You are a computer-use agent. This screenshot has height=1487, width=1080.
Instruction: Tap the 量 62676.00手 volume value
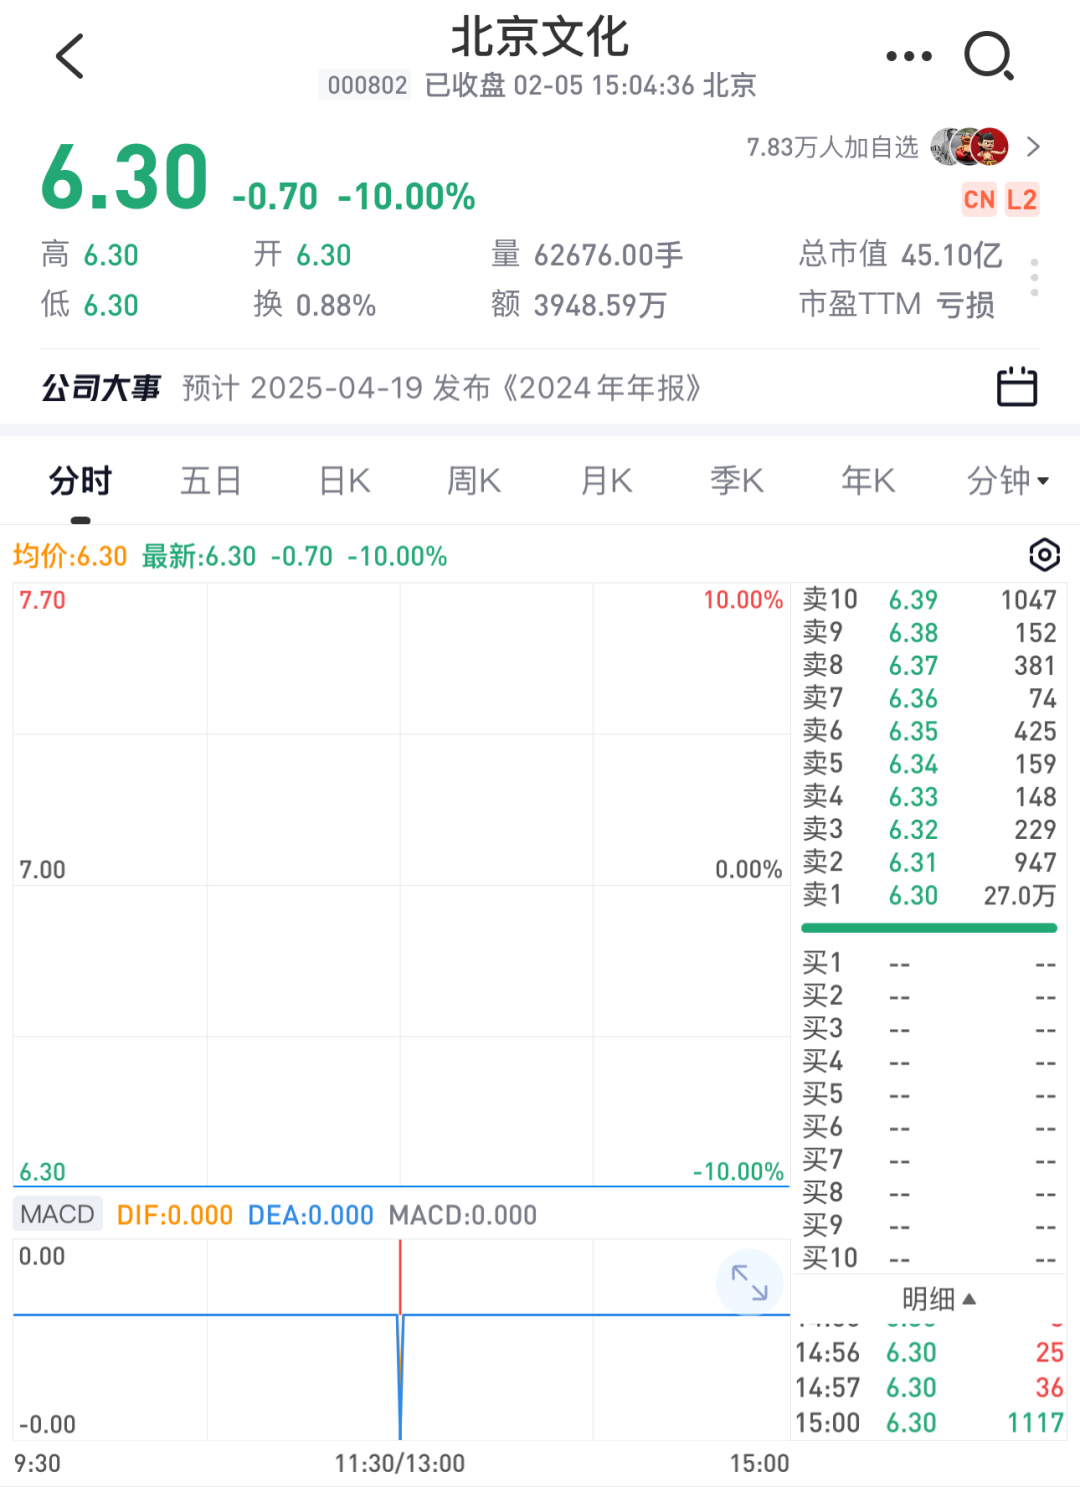pos(587,255)
